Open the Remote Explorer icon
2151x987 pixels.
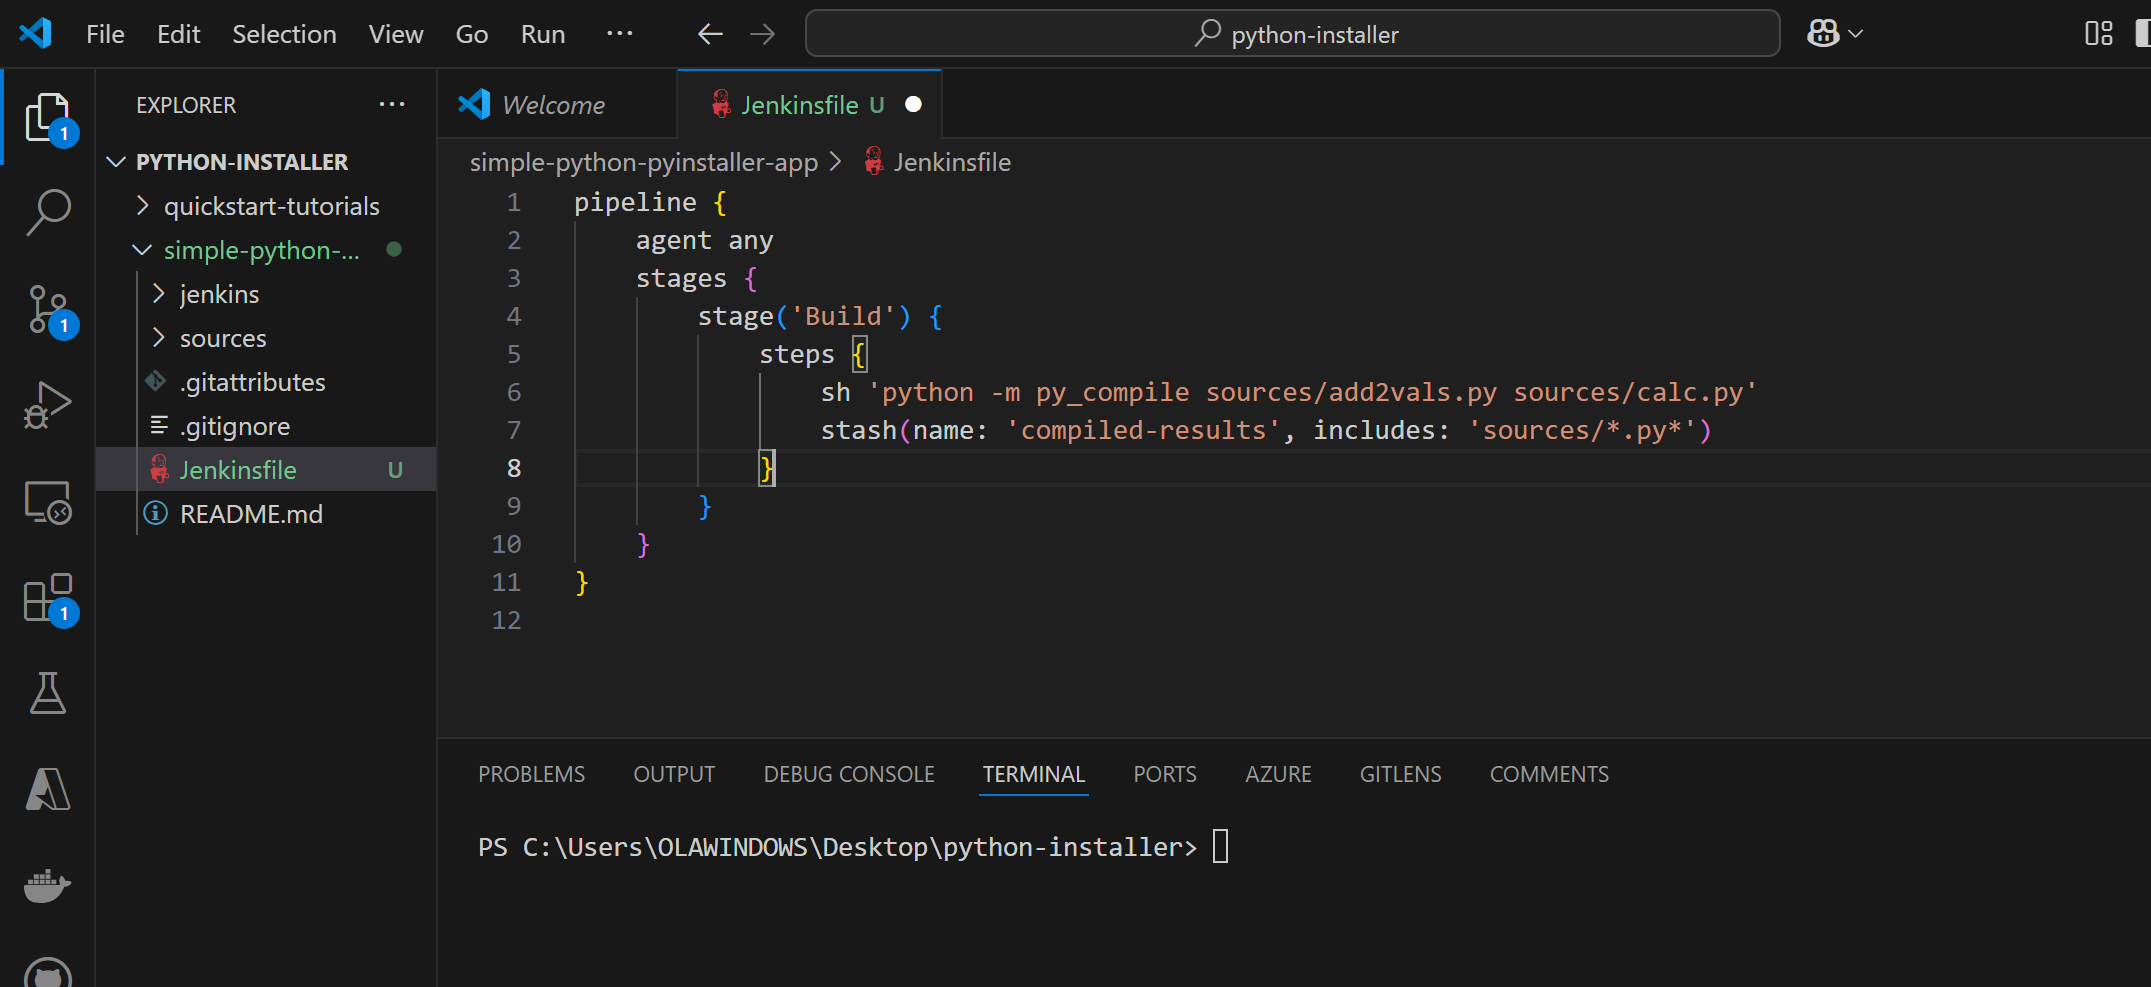point(47,502)
